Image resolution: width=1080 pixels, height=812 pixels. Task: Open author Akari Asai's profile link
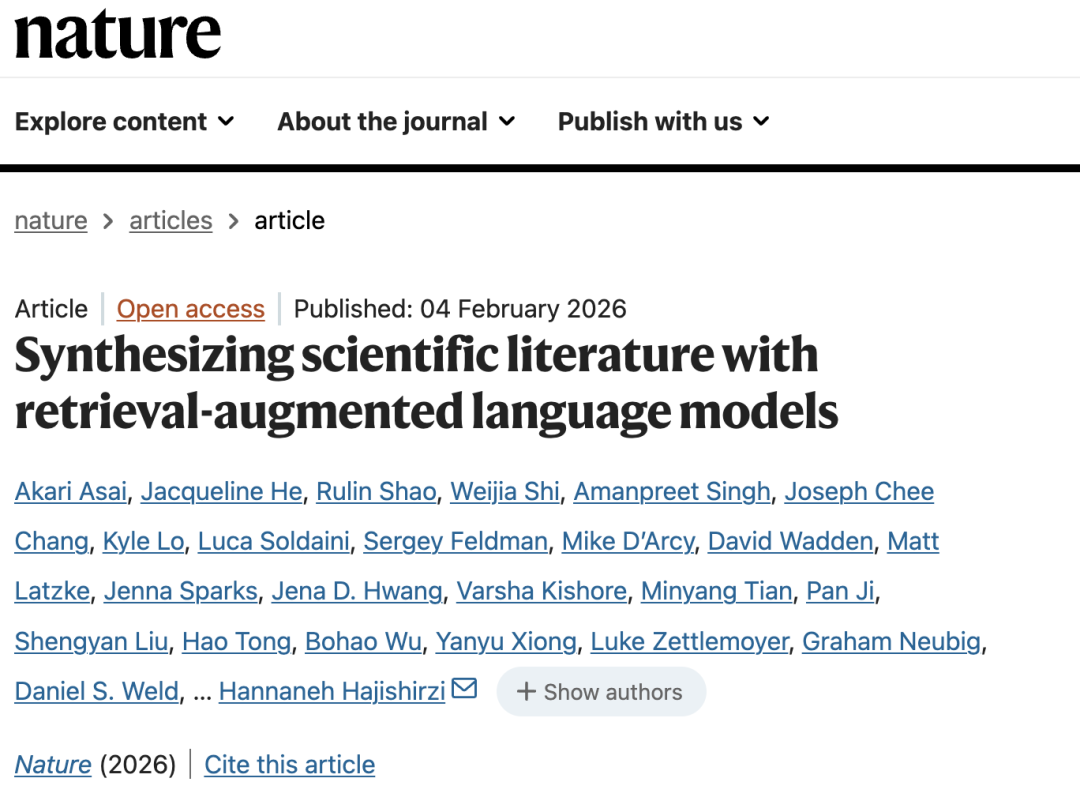click(x=71, y=492)
